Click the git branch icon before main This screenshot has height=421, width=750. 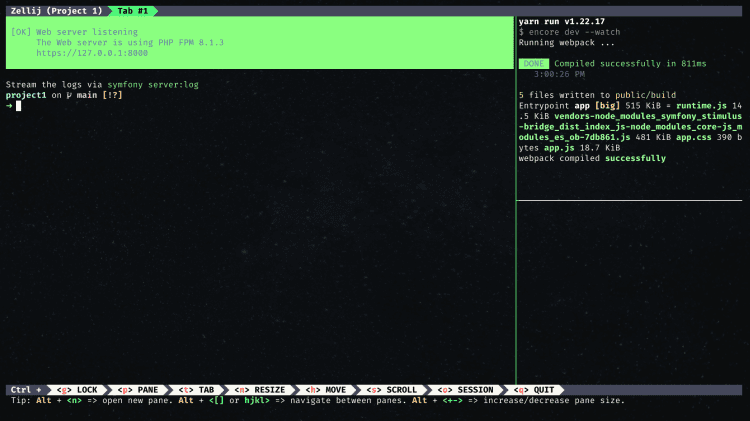point(69,95)
